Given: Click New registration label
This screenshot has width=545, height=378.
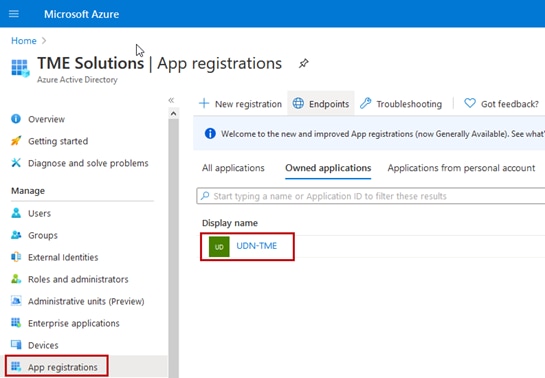Looking at the screenshot, I should click(x=248, y=104).
